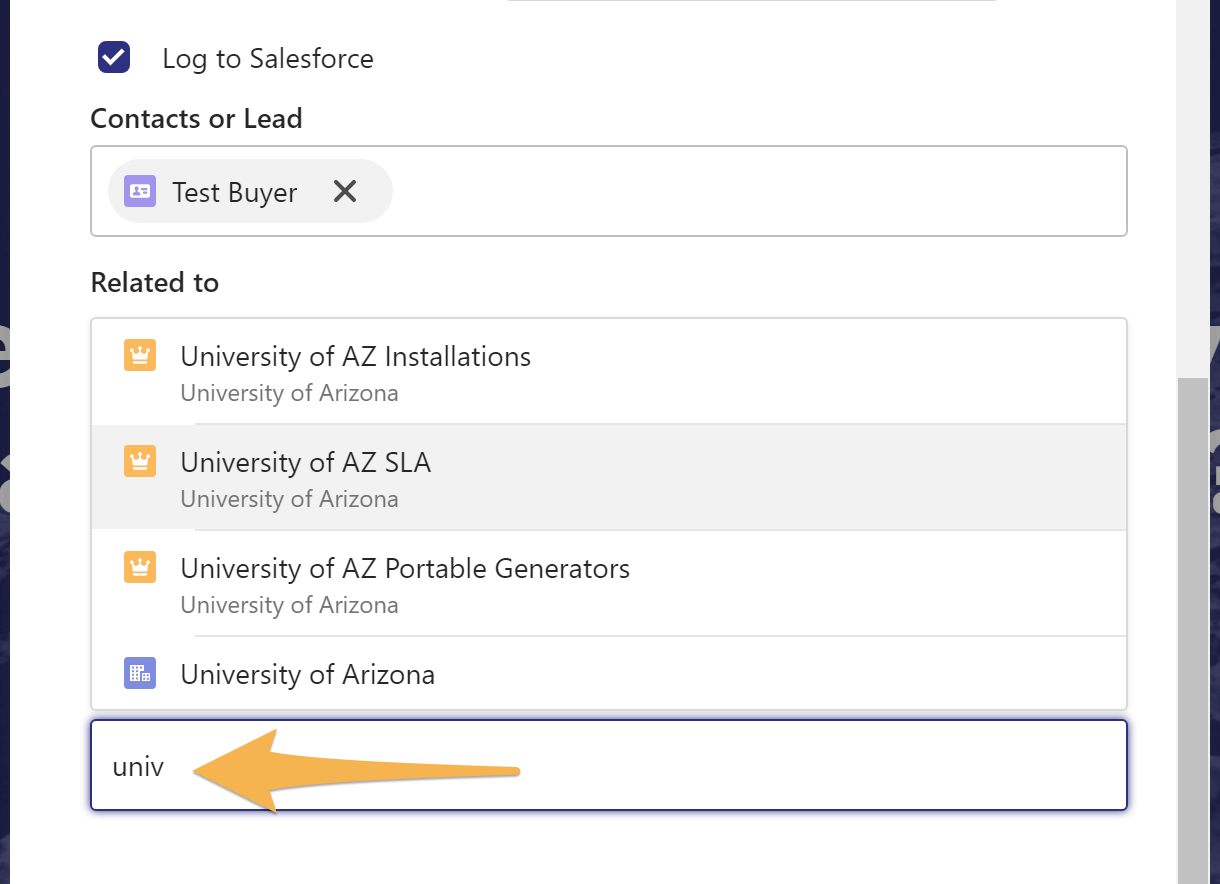Select University of AZ SLA result

coord(305,463)
